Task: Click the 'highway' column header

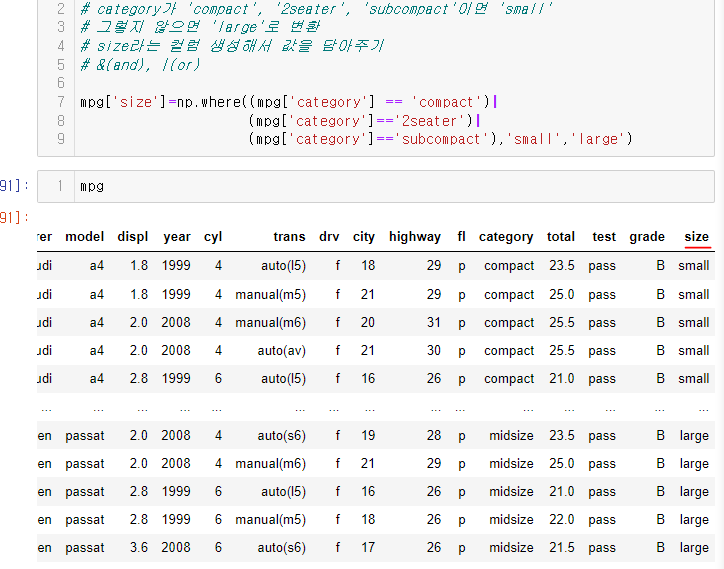Action: tap(415, 237)
